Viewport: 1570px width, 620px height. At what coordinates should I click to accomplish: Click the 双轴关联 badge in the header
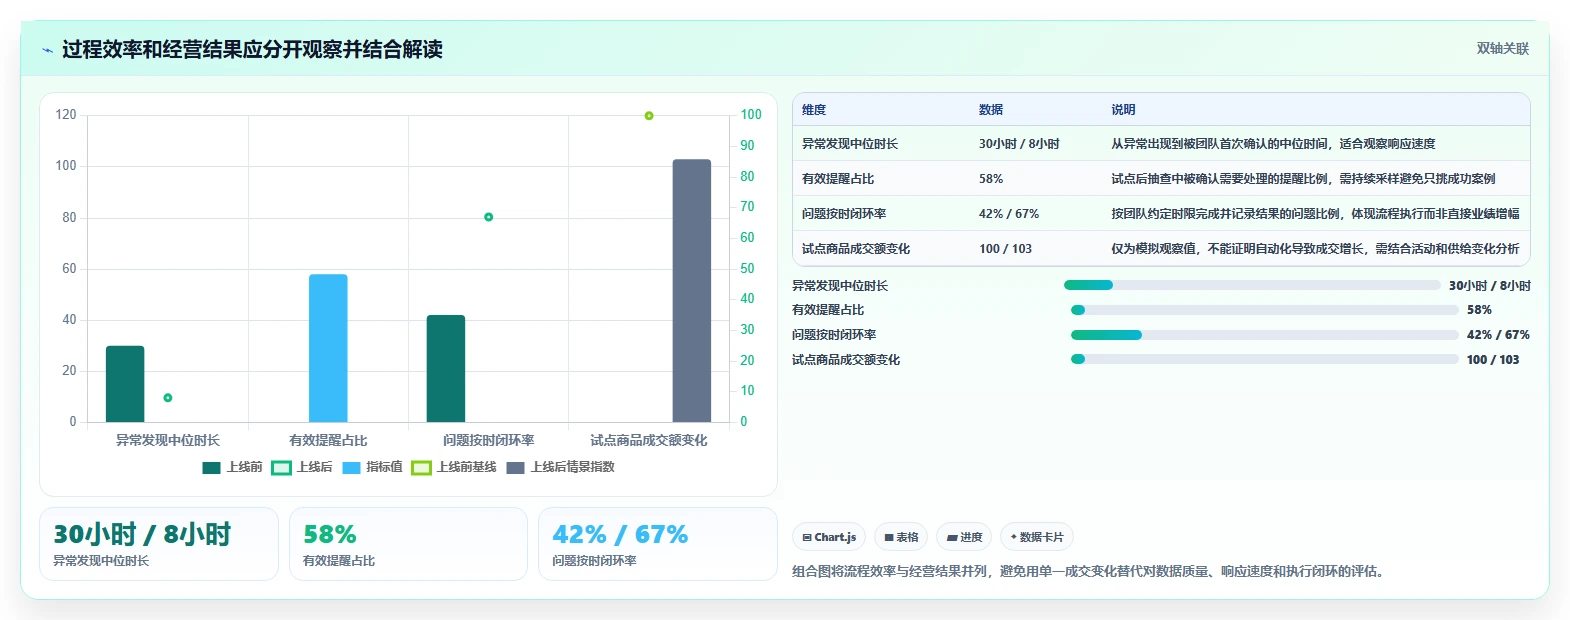point(1502,48)
